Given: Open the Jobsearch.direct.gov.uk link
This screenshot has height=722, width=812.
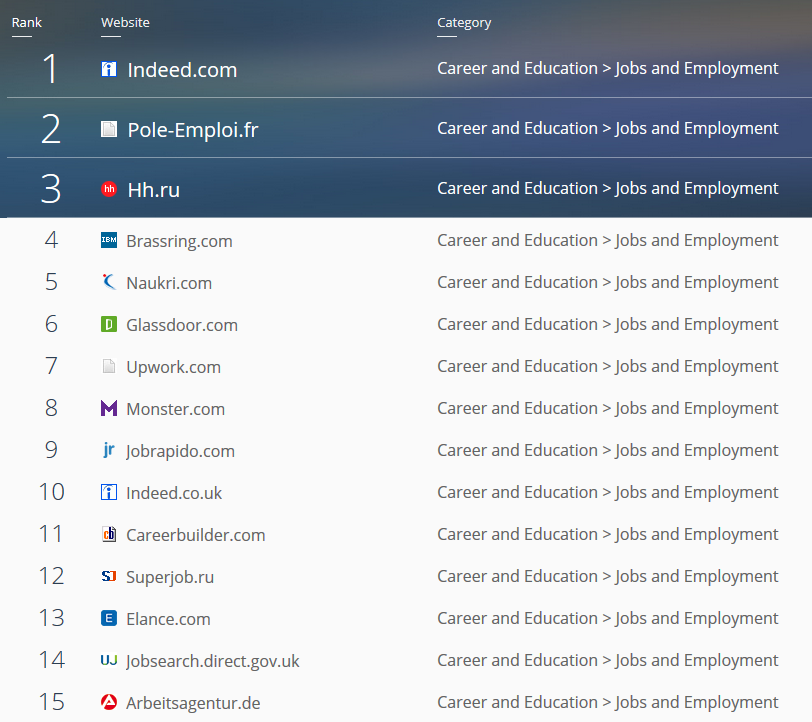Looking at the screenshot, I should 213,661.
